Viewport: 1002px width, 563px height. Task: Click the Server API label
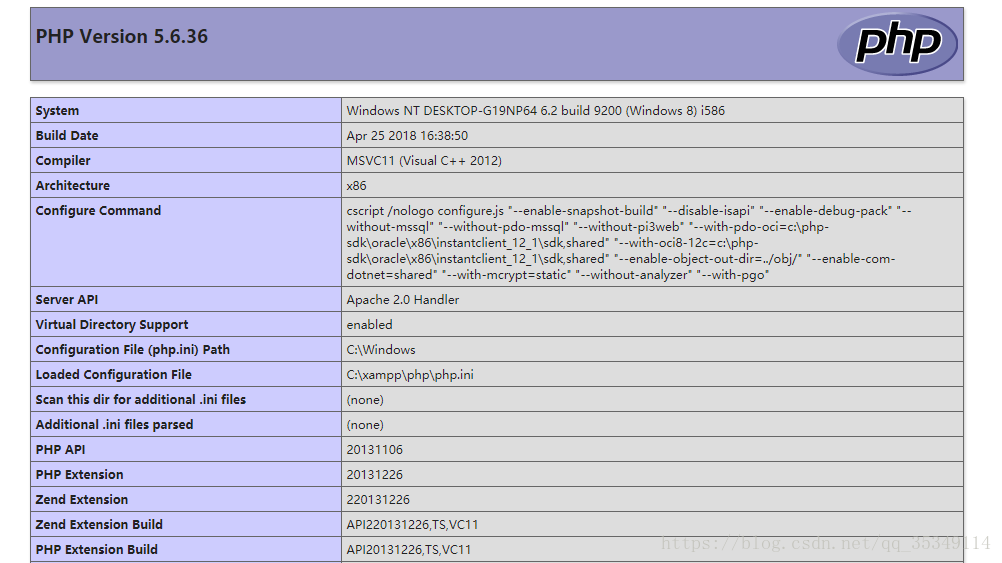(67, 299)
